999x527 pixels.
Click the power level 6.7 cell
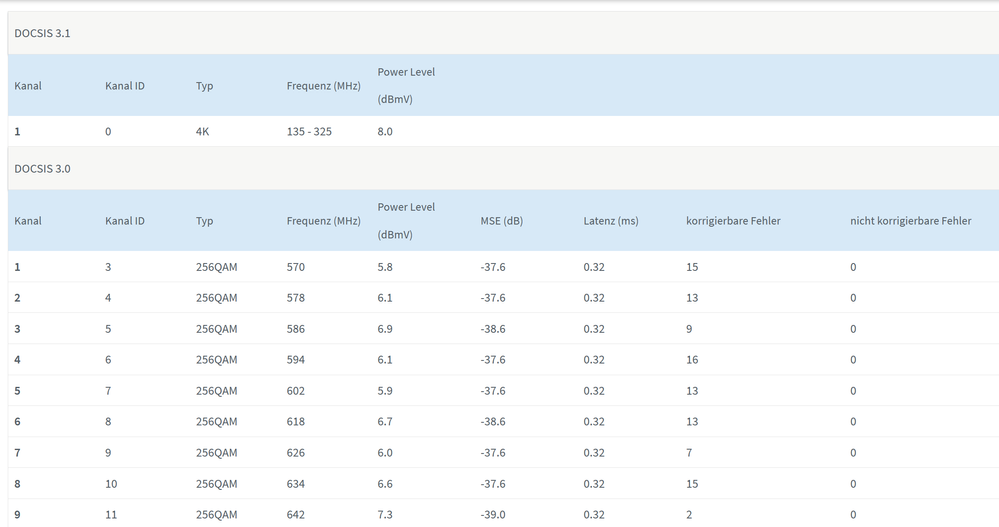(x=385, y=422)
